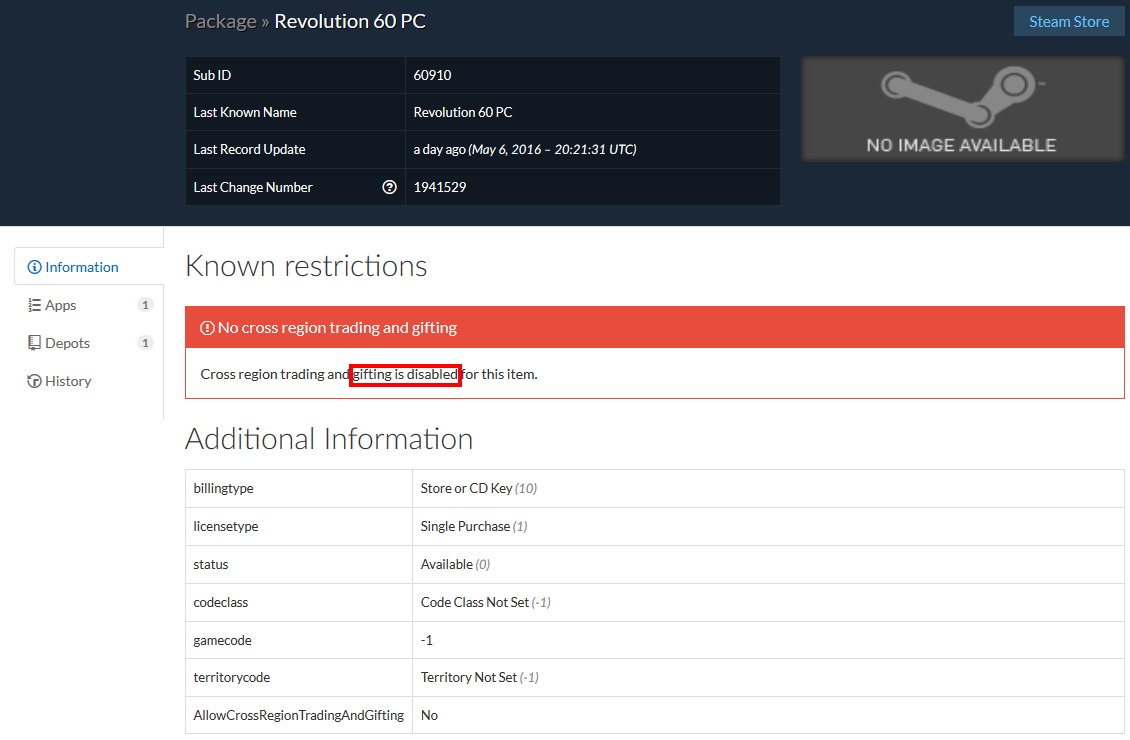Click the warning icon in red restriction banner
The height and width of the screenshot is (740, 1130).
(207, 328)
